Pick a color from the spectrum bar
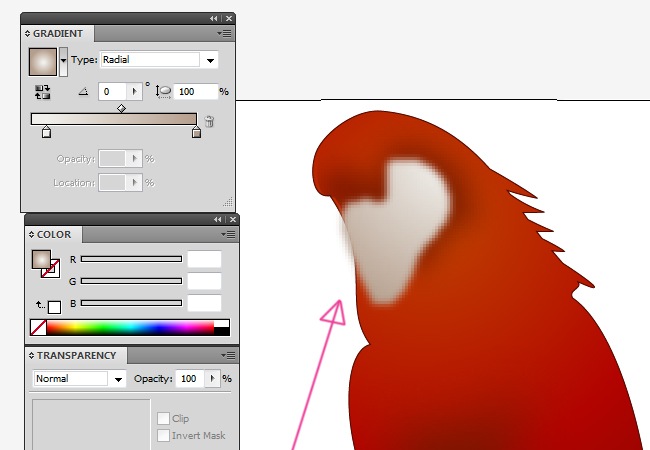 click(131, 327)
